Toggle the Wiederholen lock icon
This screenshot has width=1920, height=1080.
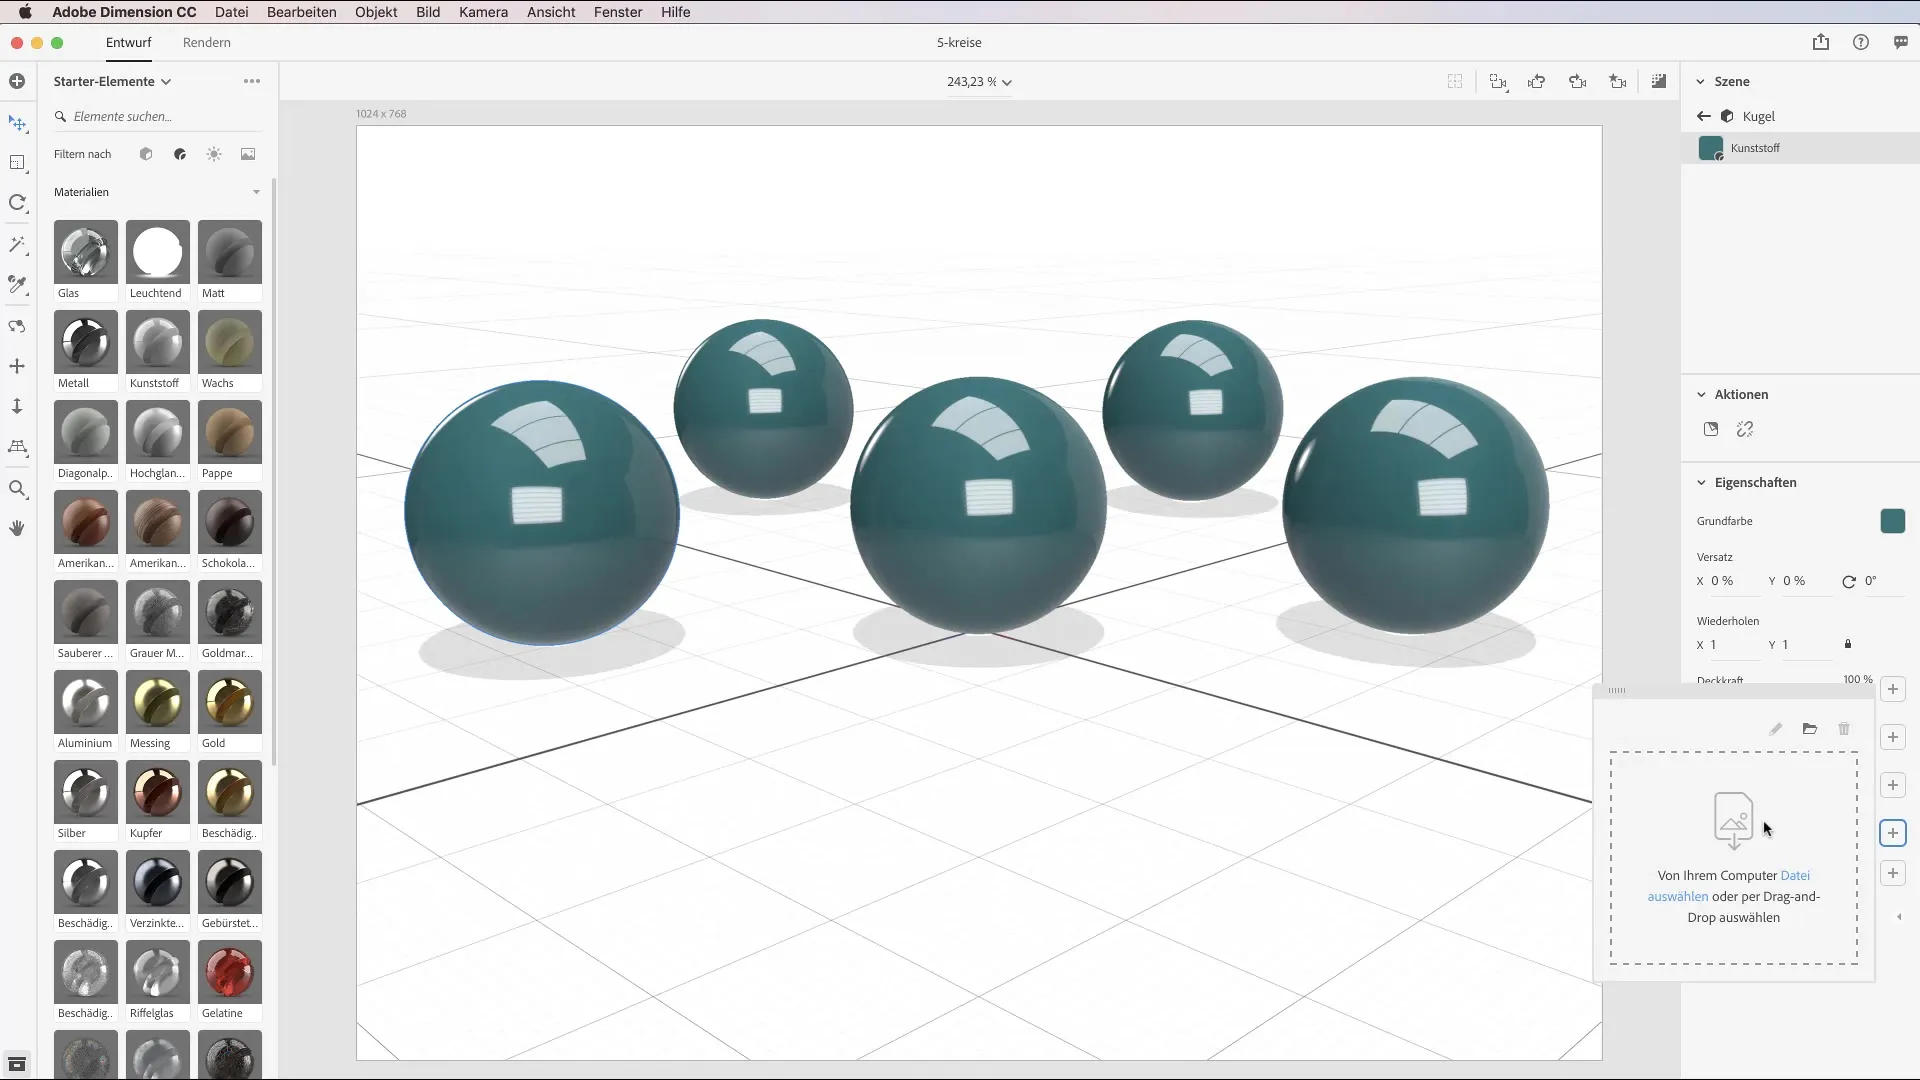coord(1848,644)
